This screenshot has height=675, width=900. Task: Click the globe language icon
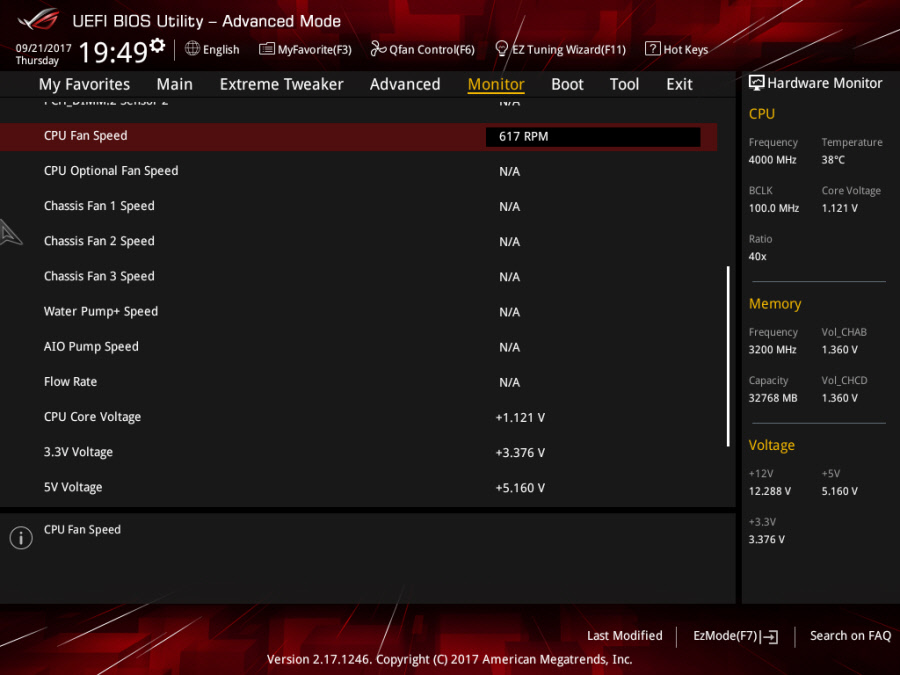[x=192, y=49]
